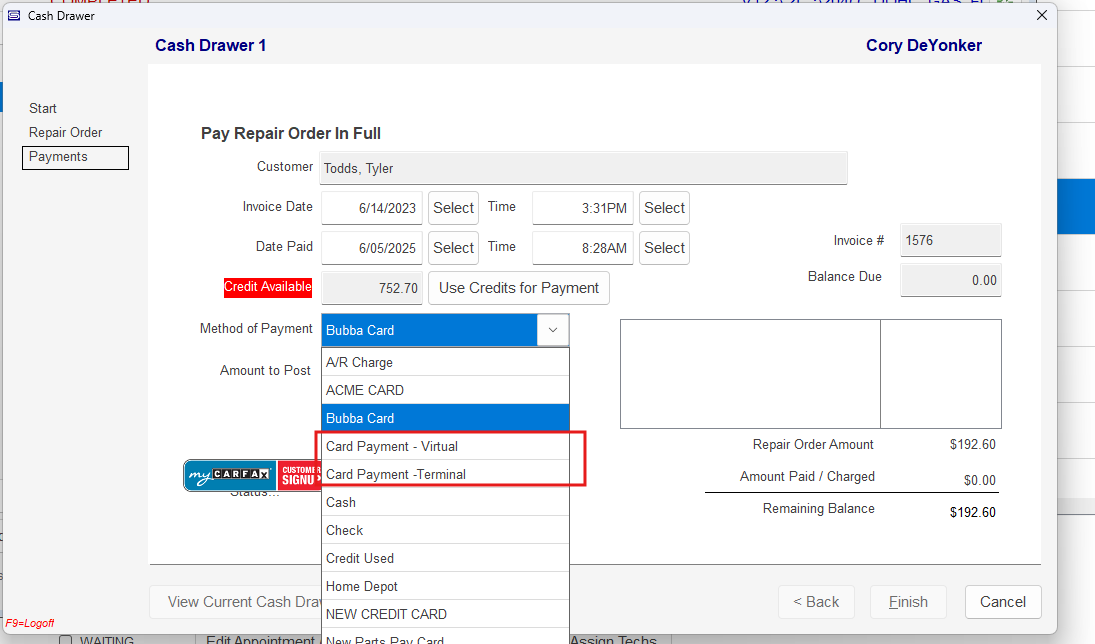This screenshot has height=644, width=1095.
Task: Click the Invoice Date time input
Action: [x=583, y=208]
